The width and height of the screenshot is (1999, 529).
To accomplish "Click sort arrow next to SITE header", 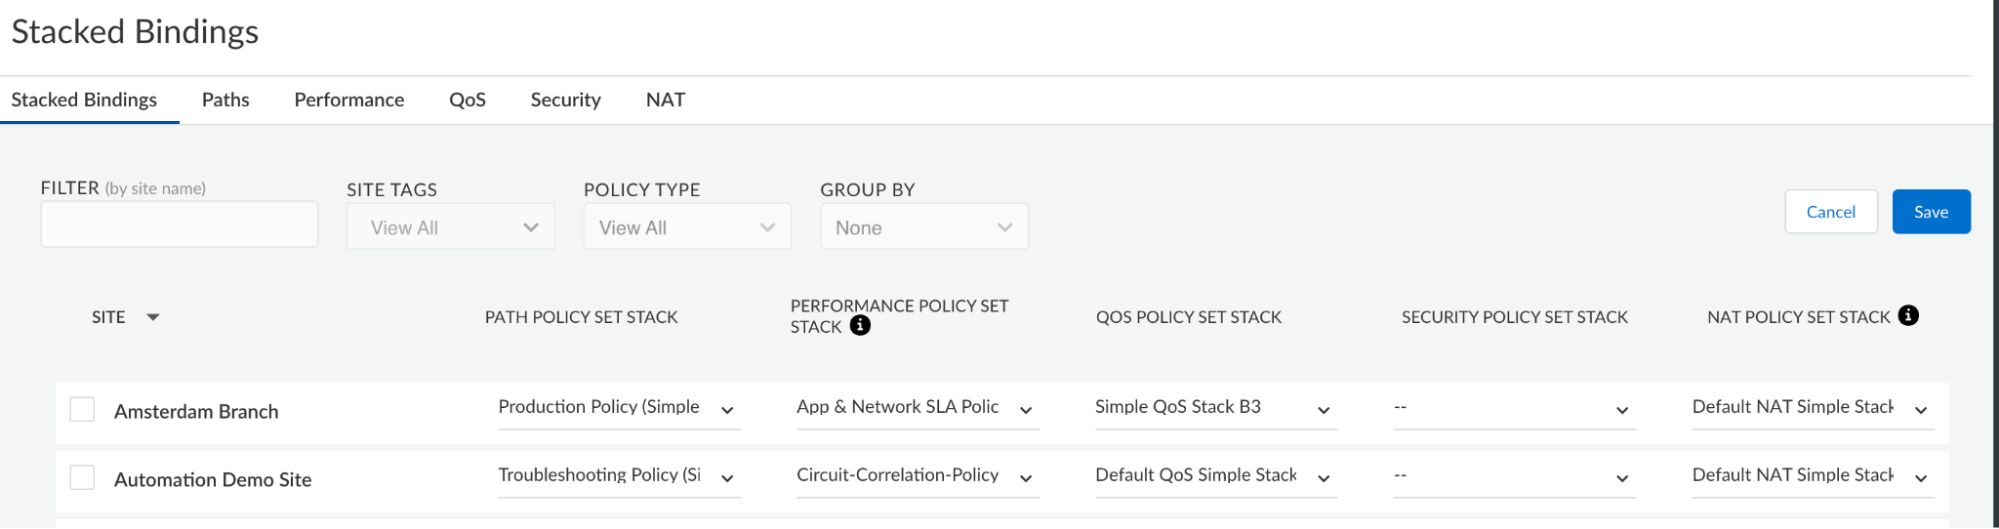I will (x=153, y=317).
